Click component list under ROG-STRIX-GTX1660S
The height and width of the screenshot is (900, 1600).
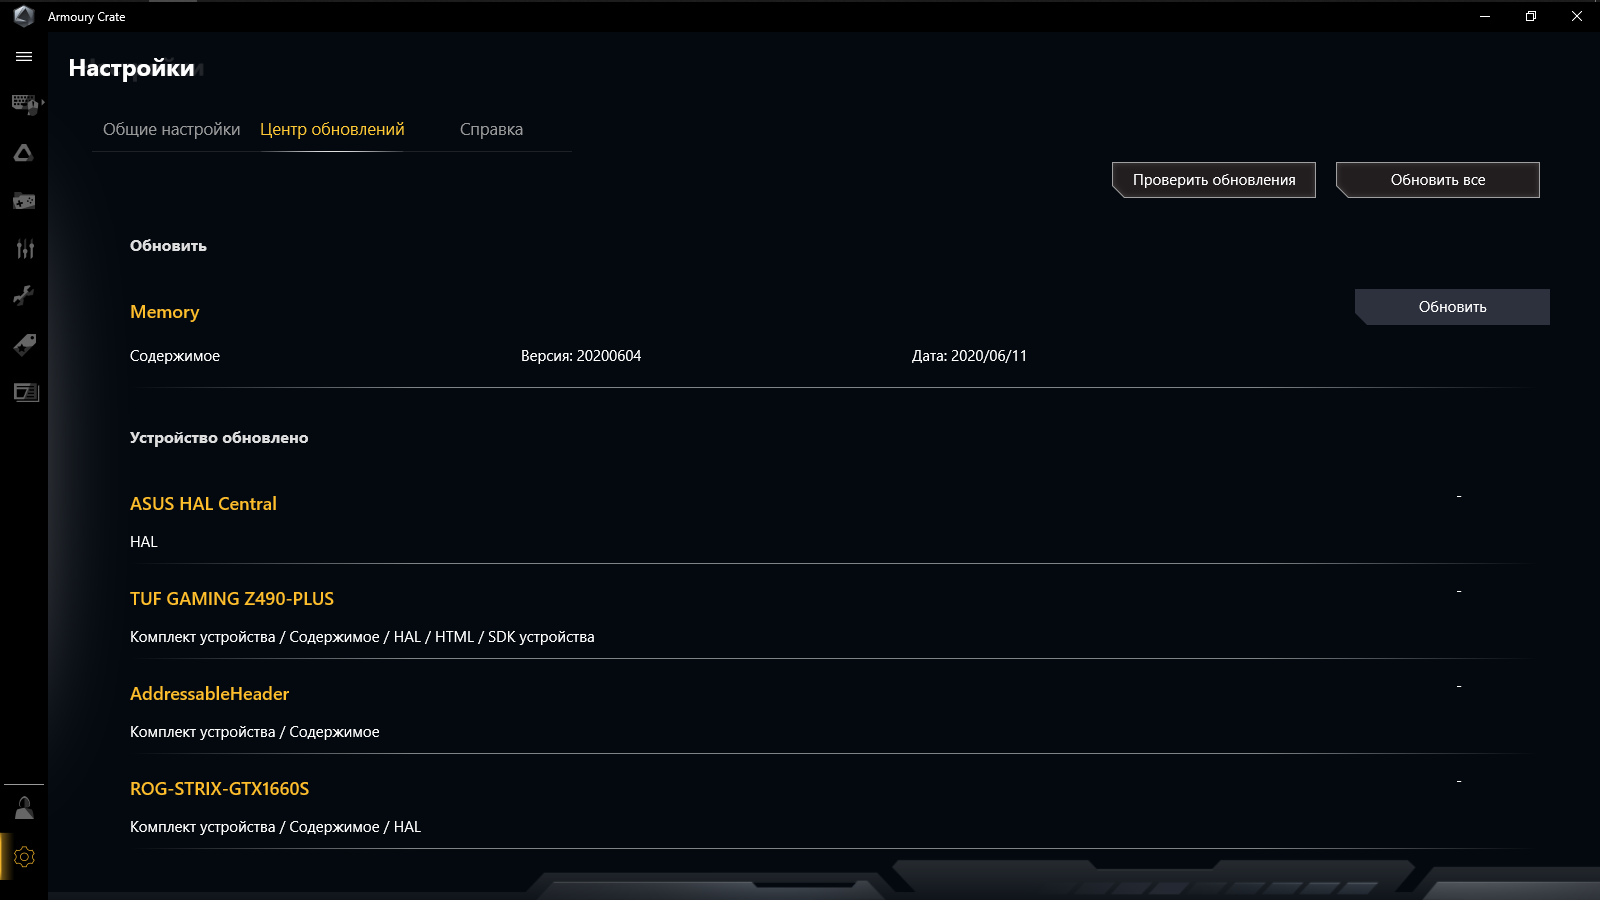coord(276,827)
